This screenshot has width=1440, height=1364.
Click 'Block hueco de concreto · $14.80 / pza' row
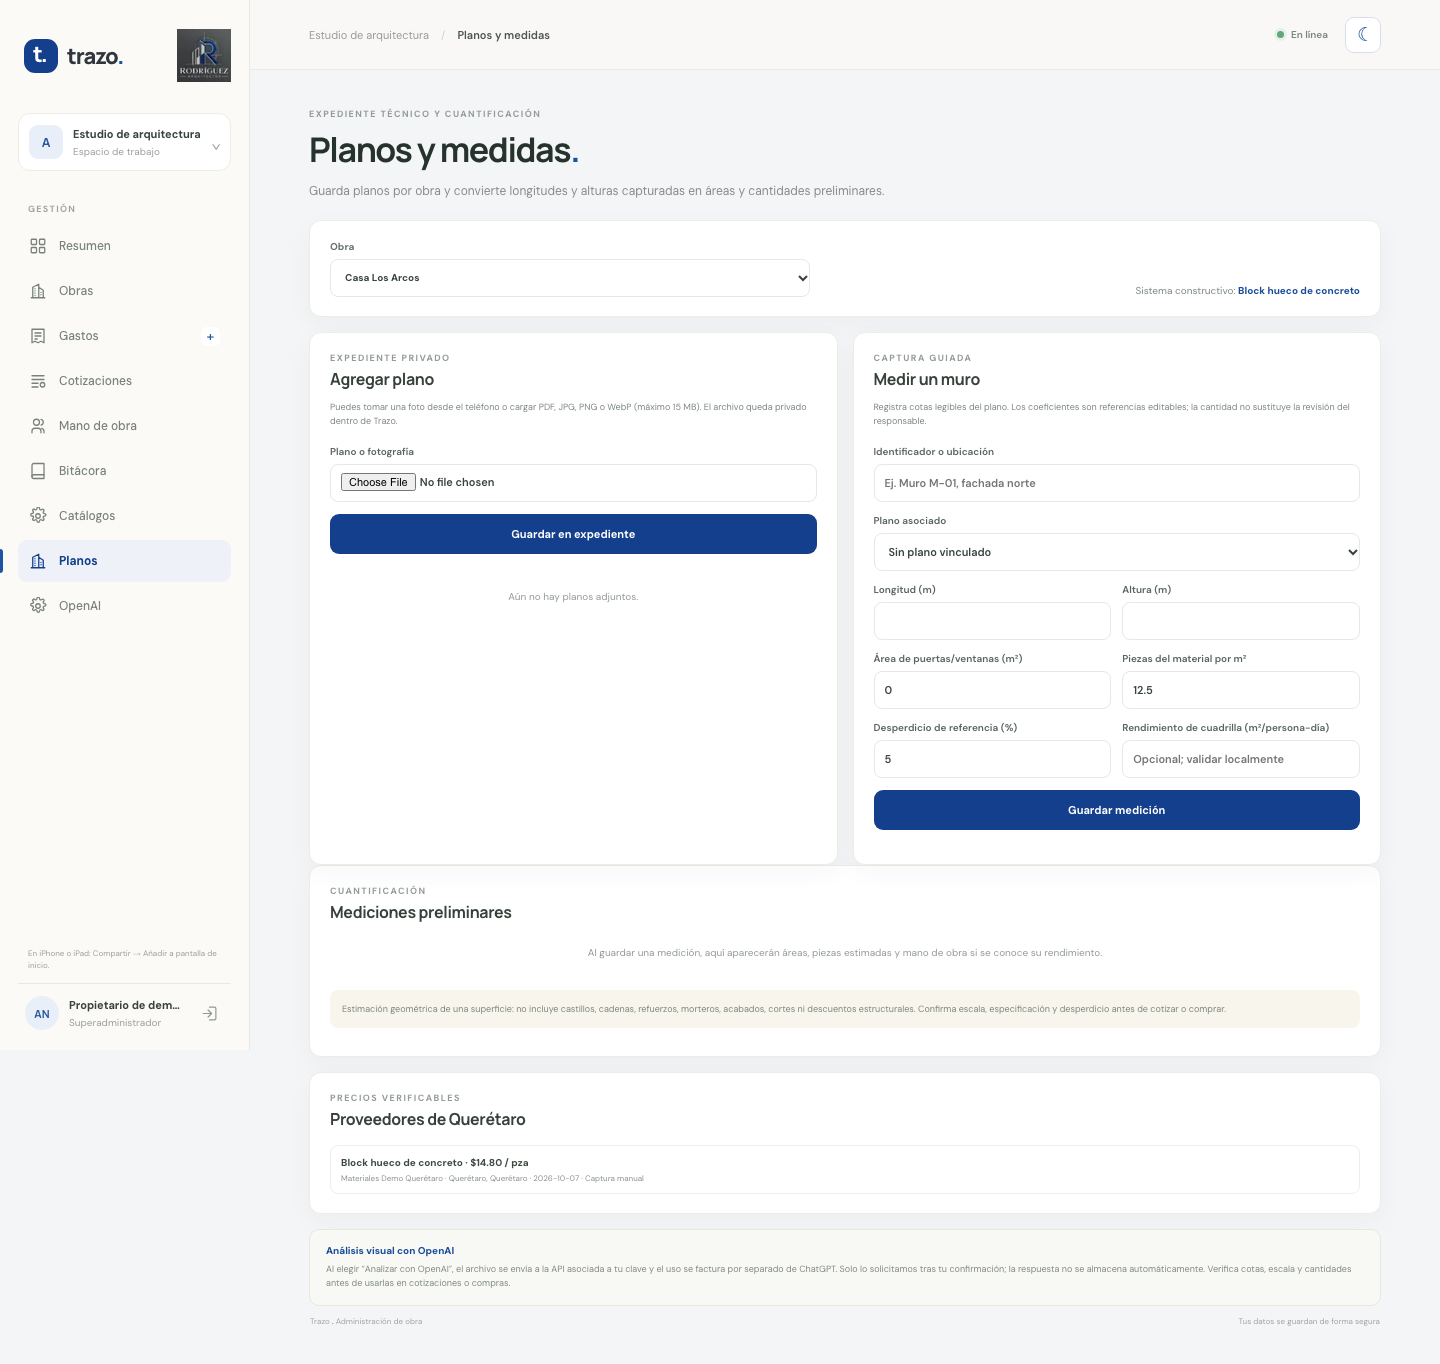point(844,1169)
